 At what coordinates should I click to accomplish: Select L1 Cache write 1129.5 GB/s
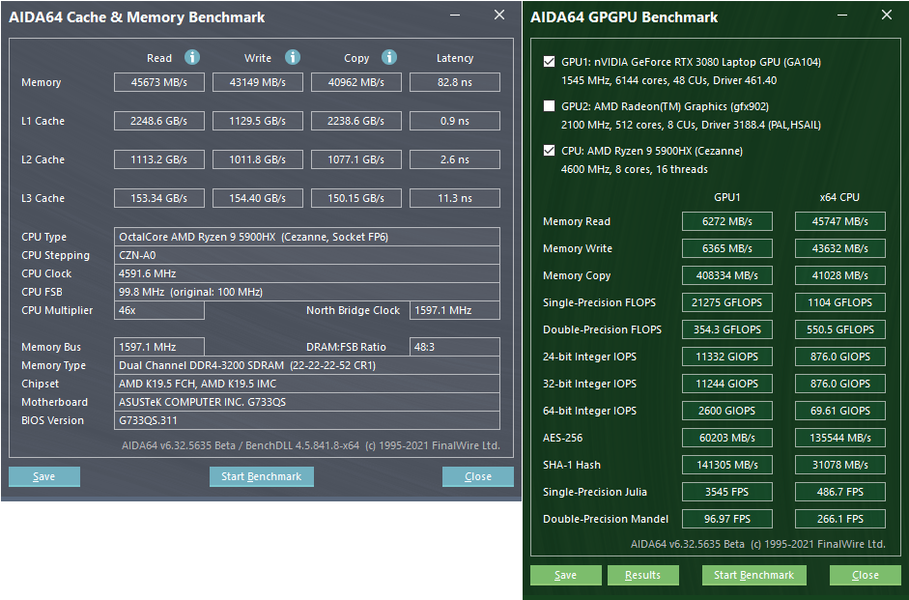(257, 121)
